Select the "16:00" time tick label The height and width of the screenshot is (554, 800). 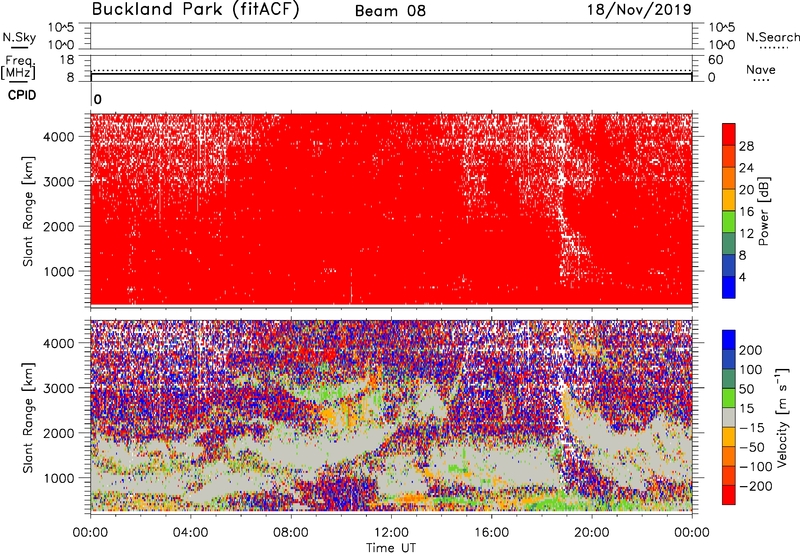pyautogui.click(x=491, y=533)
